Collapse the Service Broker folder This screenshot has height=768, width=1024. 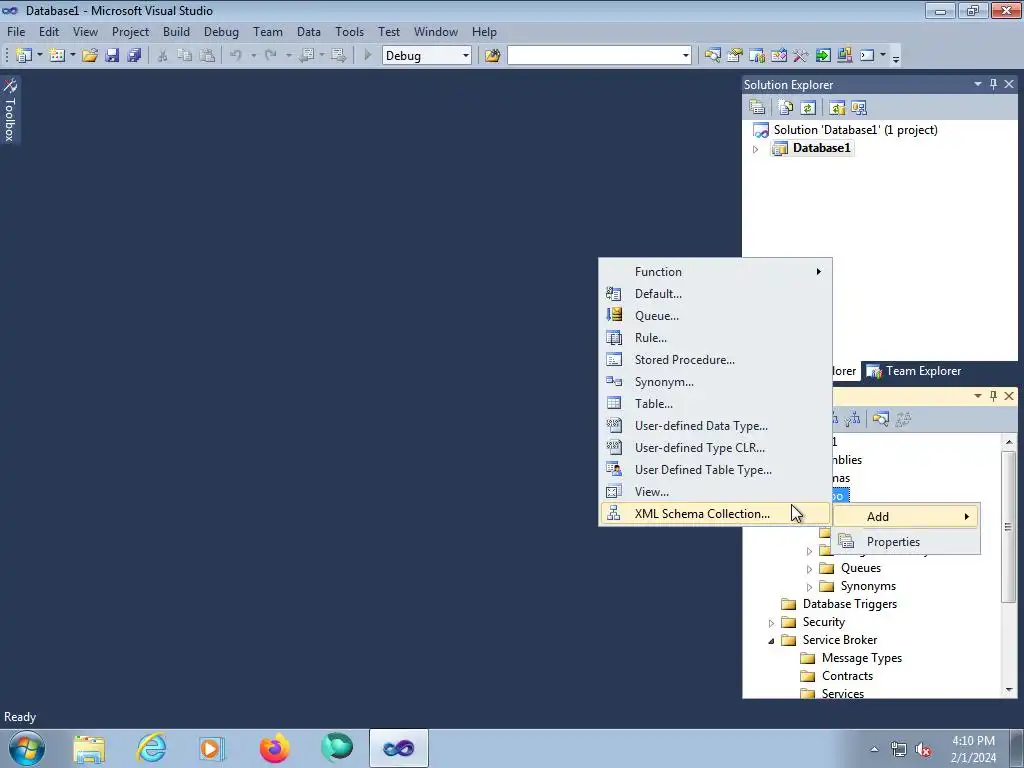coord(771,641)
